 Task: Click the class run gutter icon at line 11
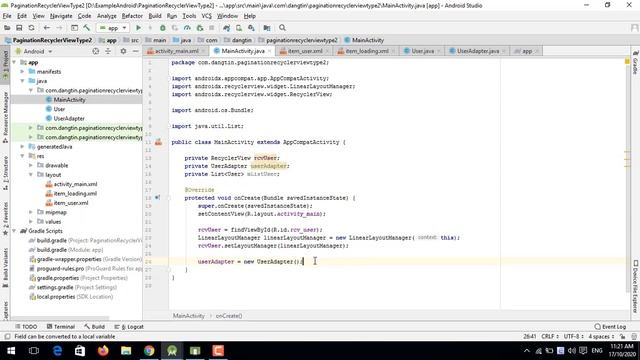point(158,142)
